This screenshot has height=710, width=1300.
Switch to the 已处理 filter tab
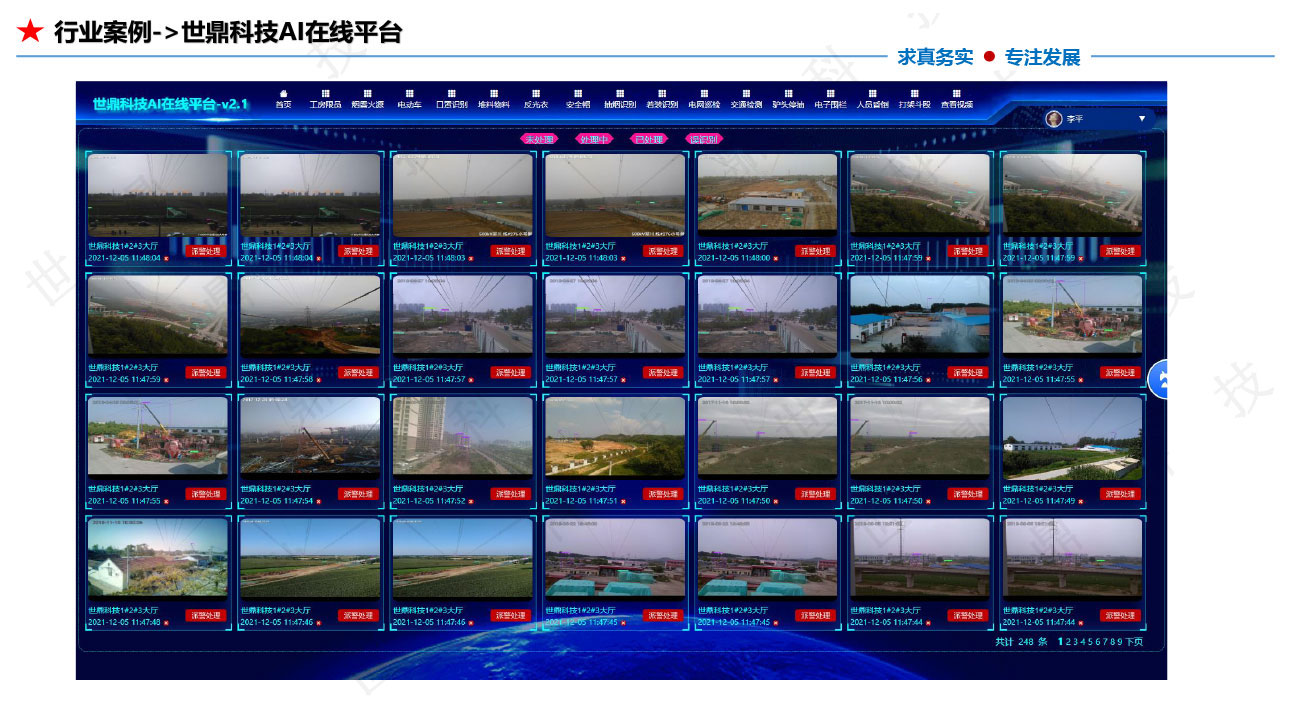648,139
